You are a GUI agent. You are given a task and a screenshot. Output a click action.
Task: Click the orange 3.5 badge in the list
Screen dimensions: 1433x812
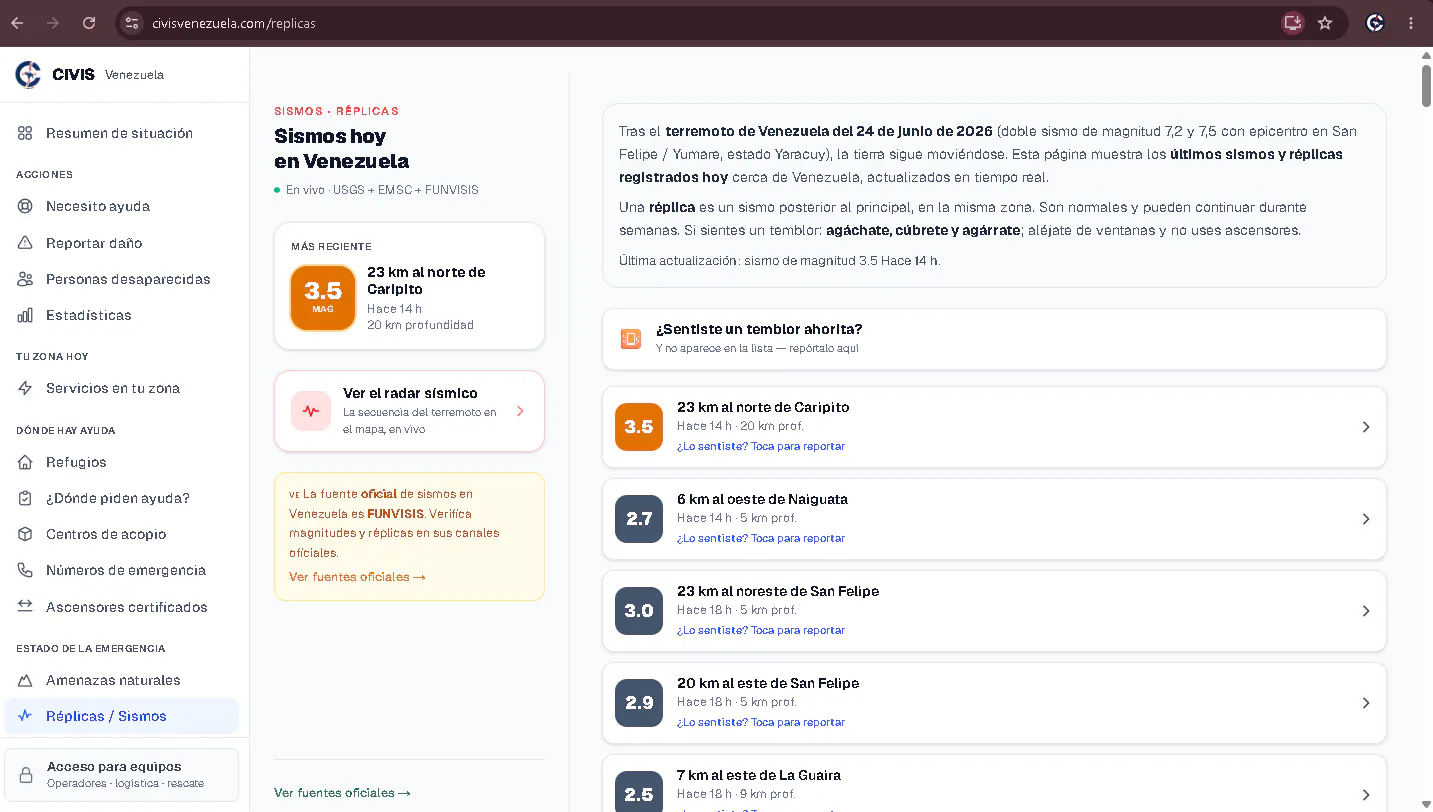point(639,427)
